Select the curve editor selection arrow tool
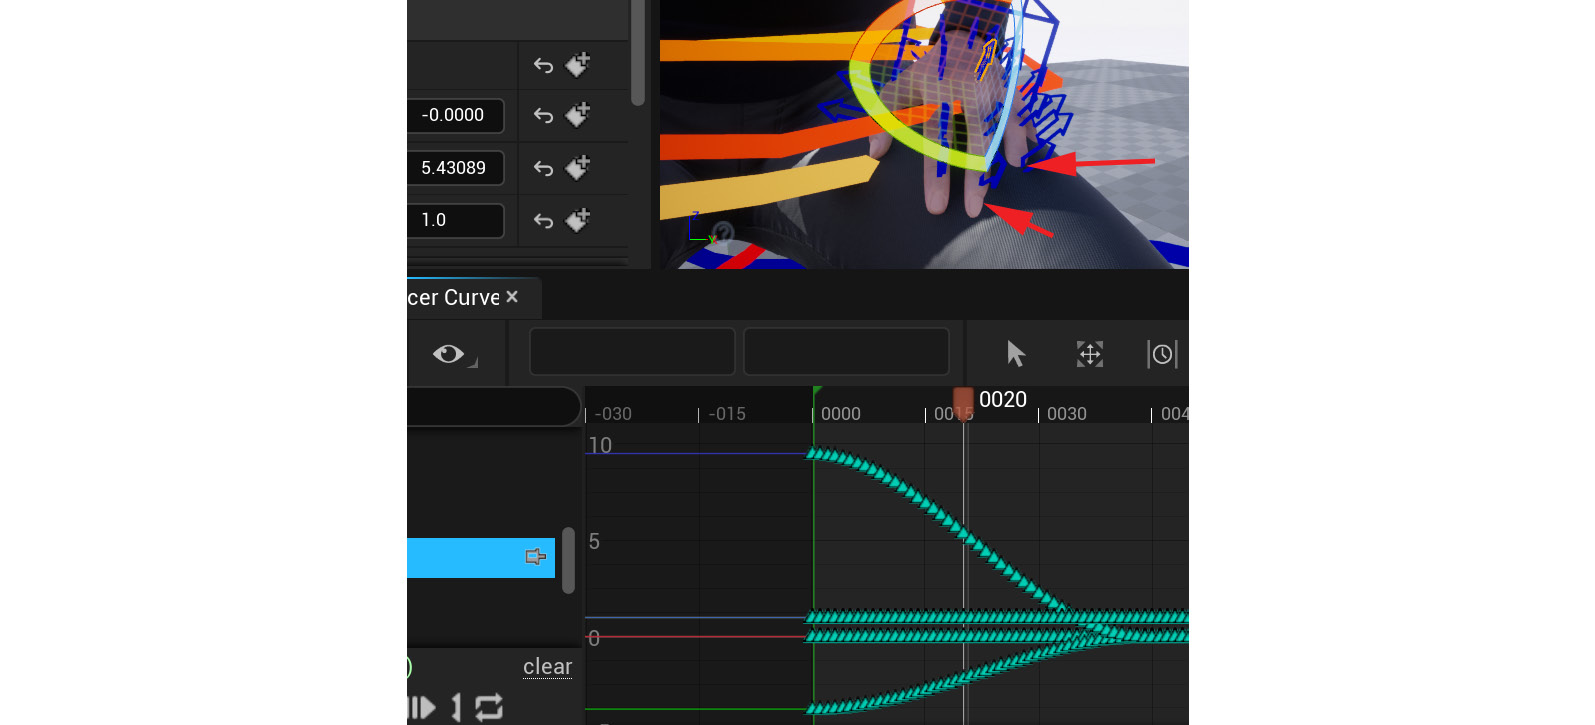 [x=1016, y=354]
